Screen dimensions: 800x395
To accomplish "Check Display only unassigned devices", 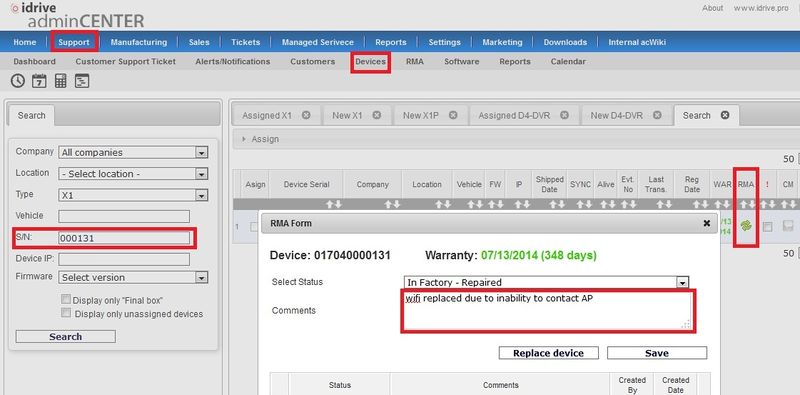I will click(x=66, y=313).
